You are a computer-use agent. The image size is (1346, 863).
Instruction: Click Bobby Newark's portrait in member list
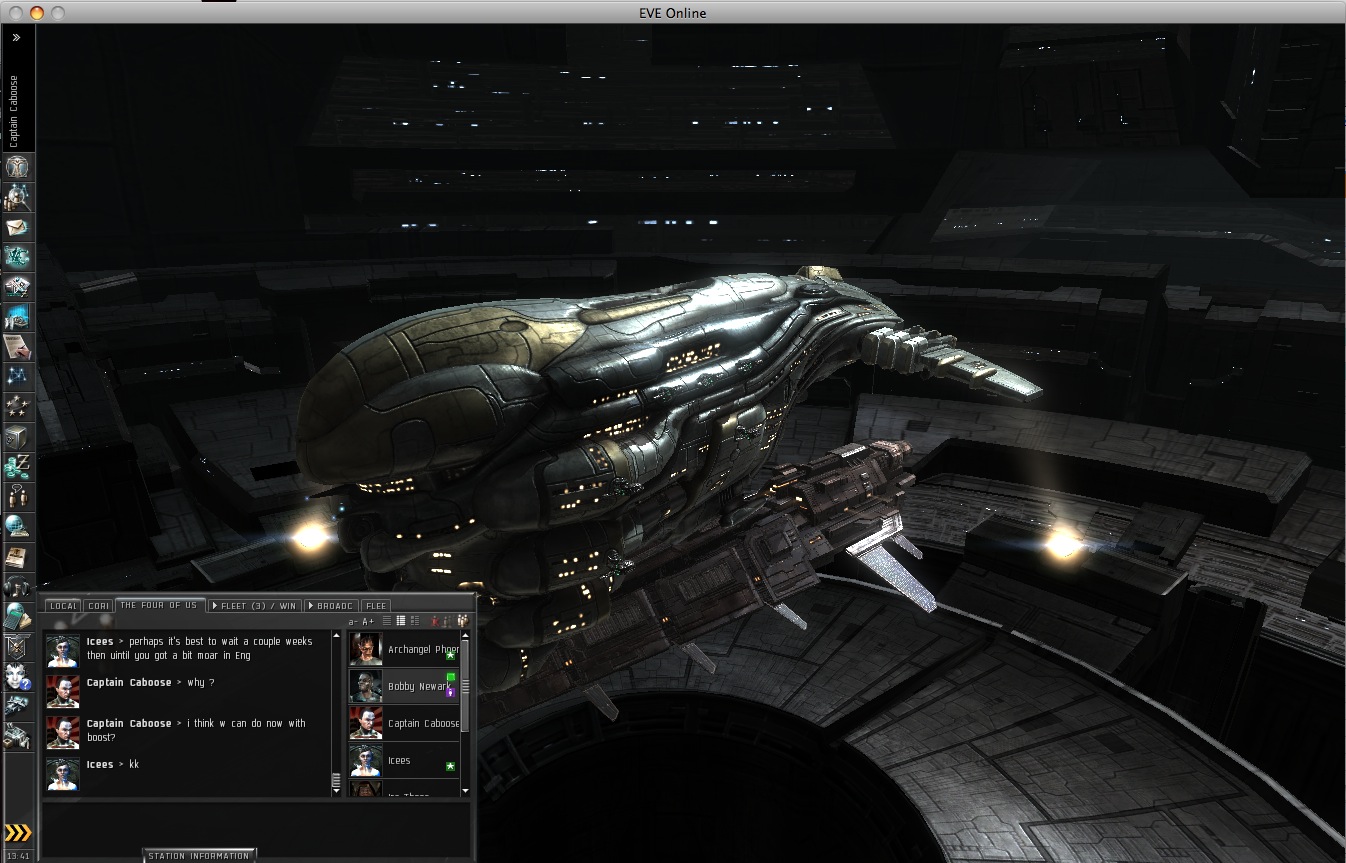coord(365,686)
